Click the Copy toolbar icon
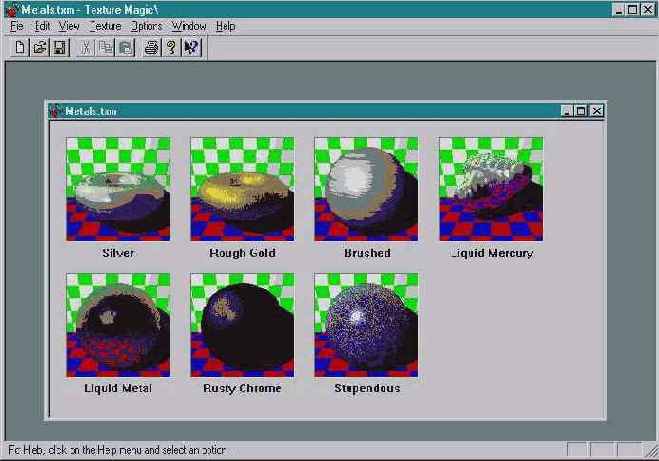 point(105,47)
